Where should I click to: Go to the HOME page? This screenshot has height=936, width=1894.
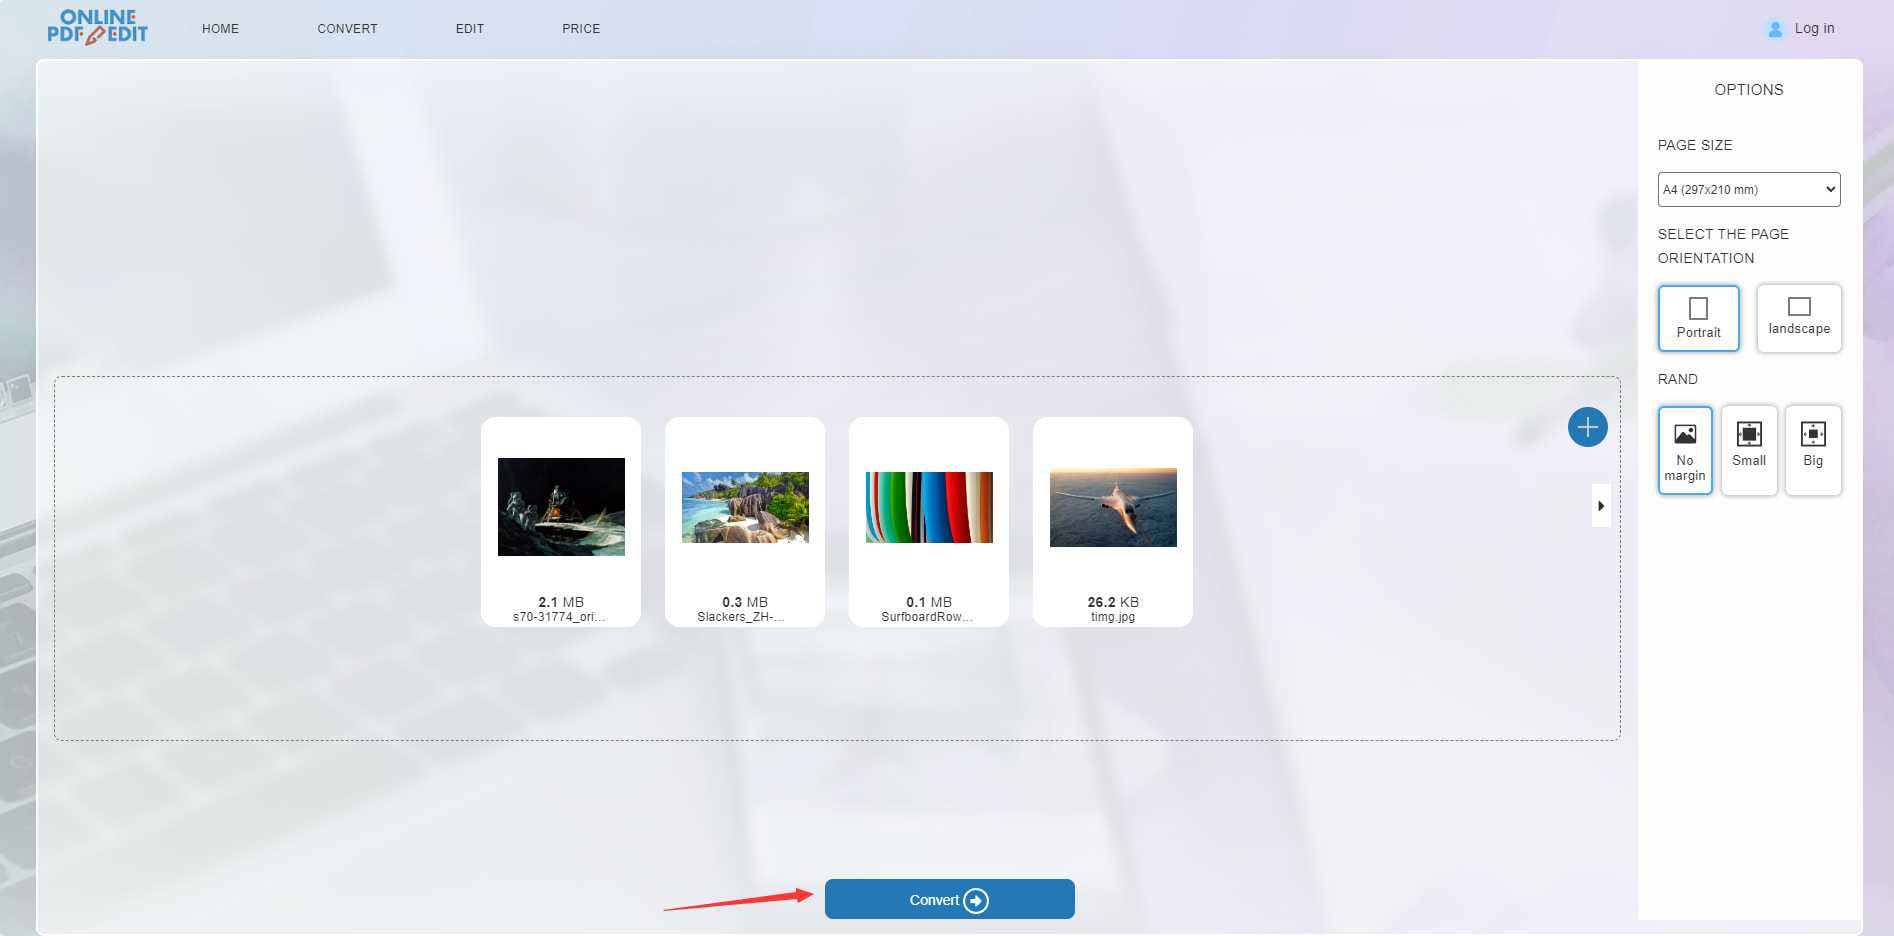tap(220, 28)
